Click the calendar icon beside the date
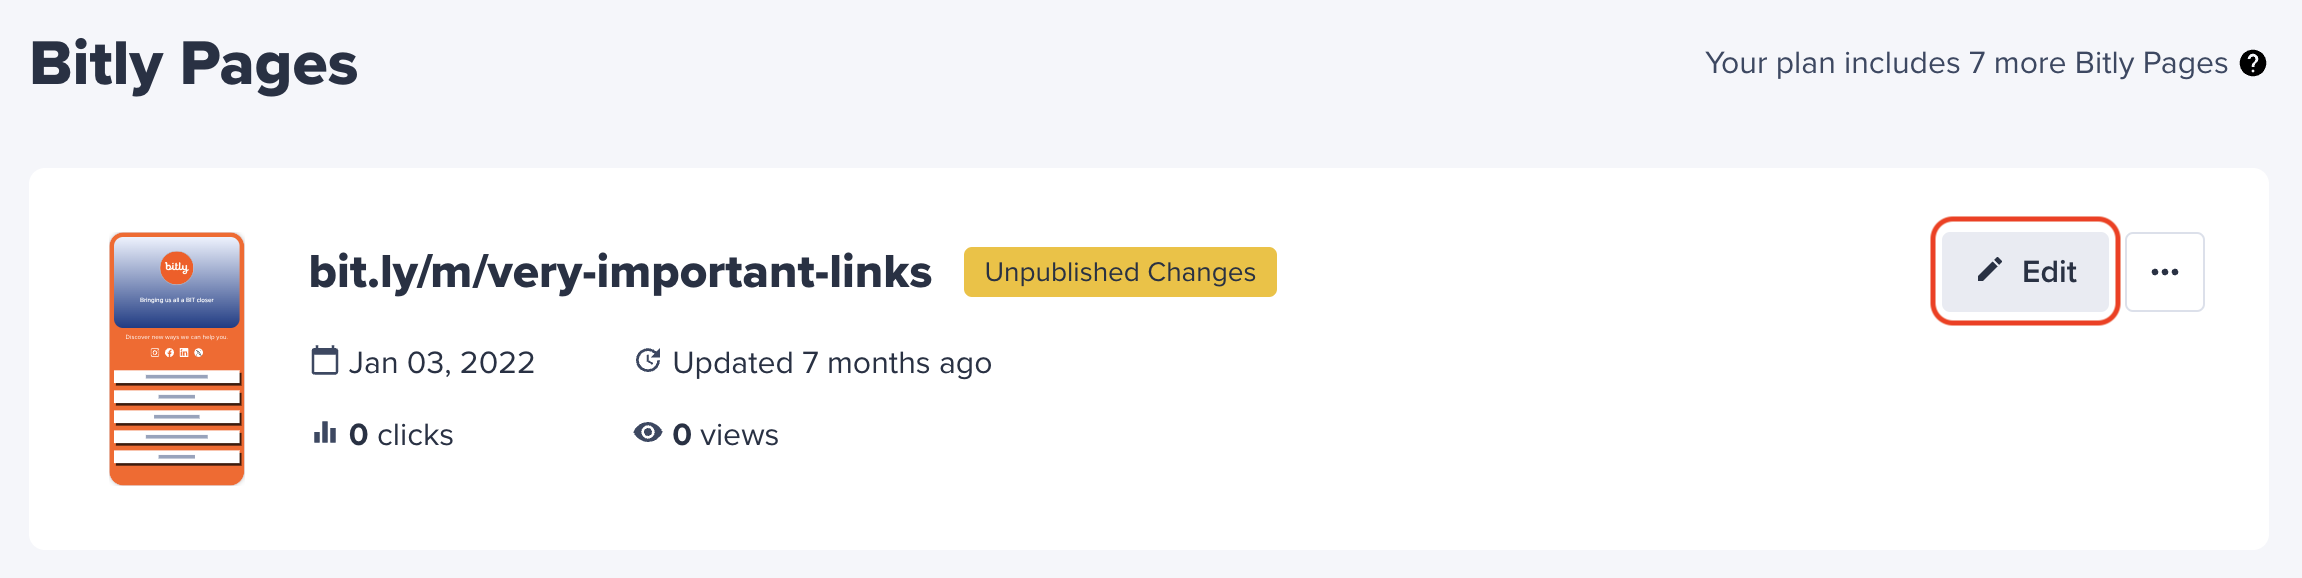The image size is (2302, 578). click(325, 360)
